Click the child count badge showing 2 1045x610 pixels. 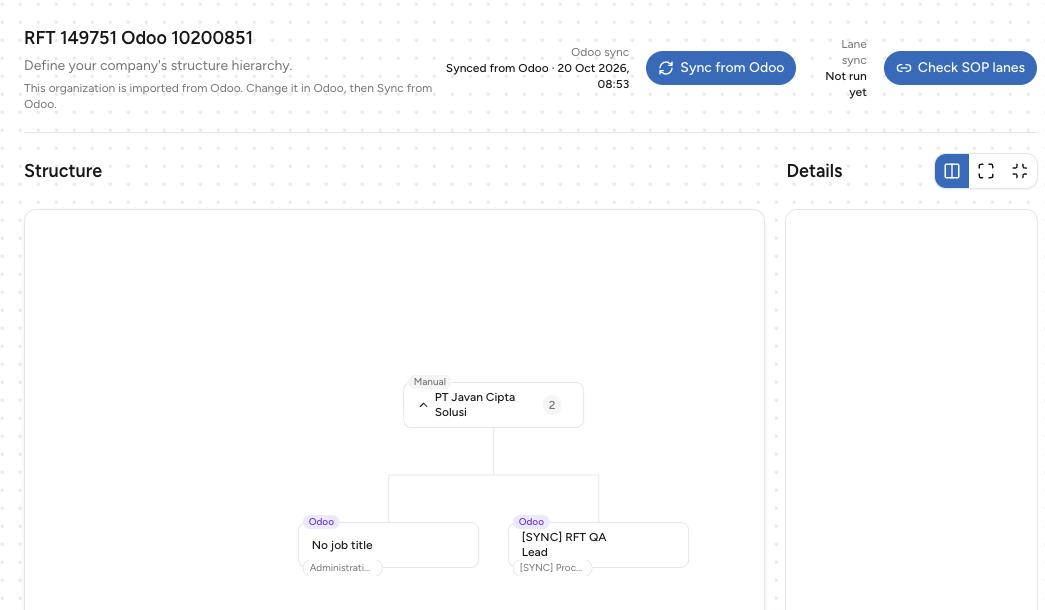pyautogui.click(x=552, y=405)
